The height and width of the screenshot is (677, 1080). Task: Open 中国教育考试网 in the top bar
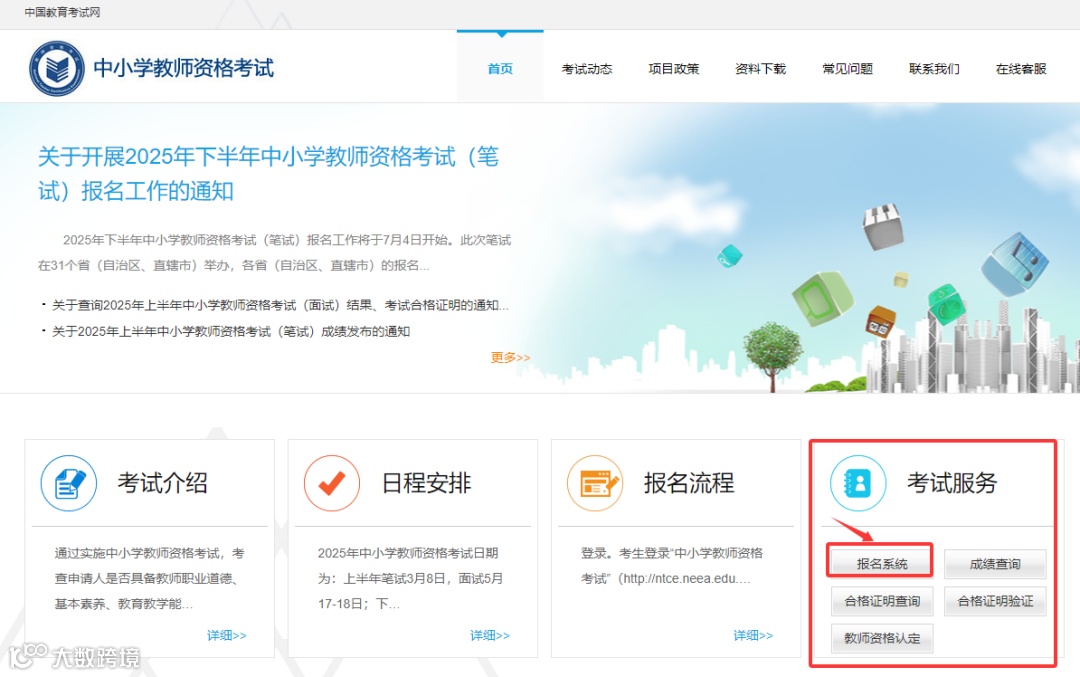click(x=62, y=14)
